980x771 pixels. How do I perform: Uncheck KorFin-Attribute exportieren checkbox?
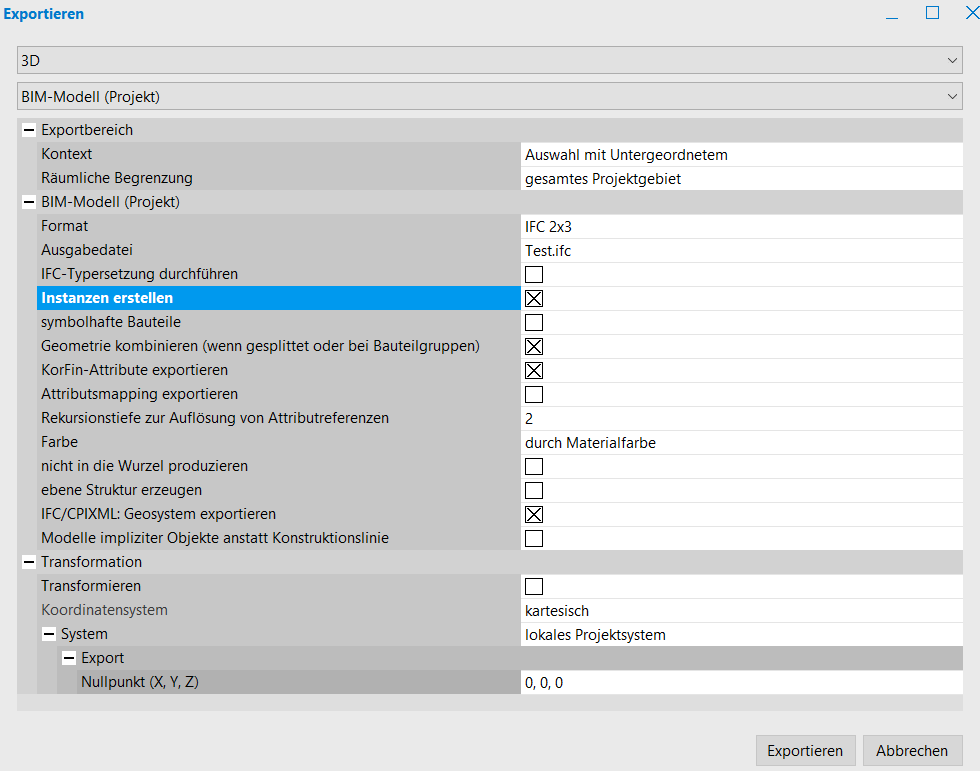tap(534, 370)
